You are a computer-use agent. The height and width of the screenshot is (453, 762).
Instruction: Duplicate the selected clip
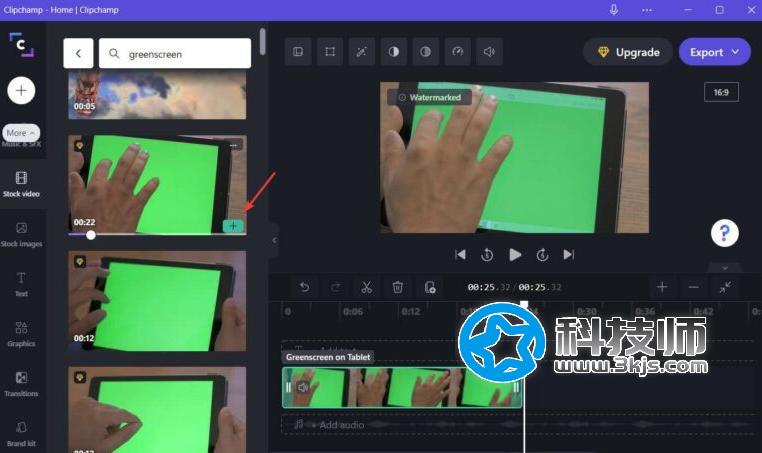430,287
